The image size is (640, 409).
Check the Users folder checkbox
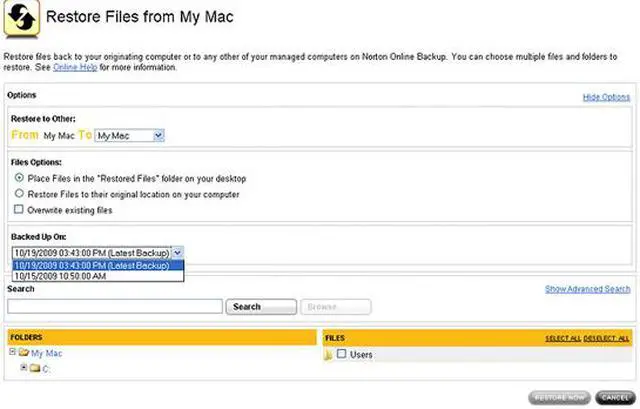click(x=341, y=354)
